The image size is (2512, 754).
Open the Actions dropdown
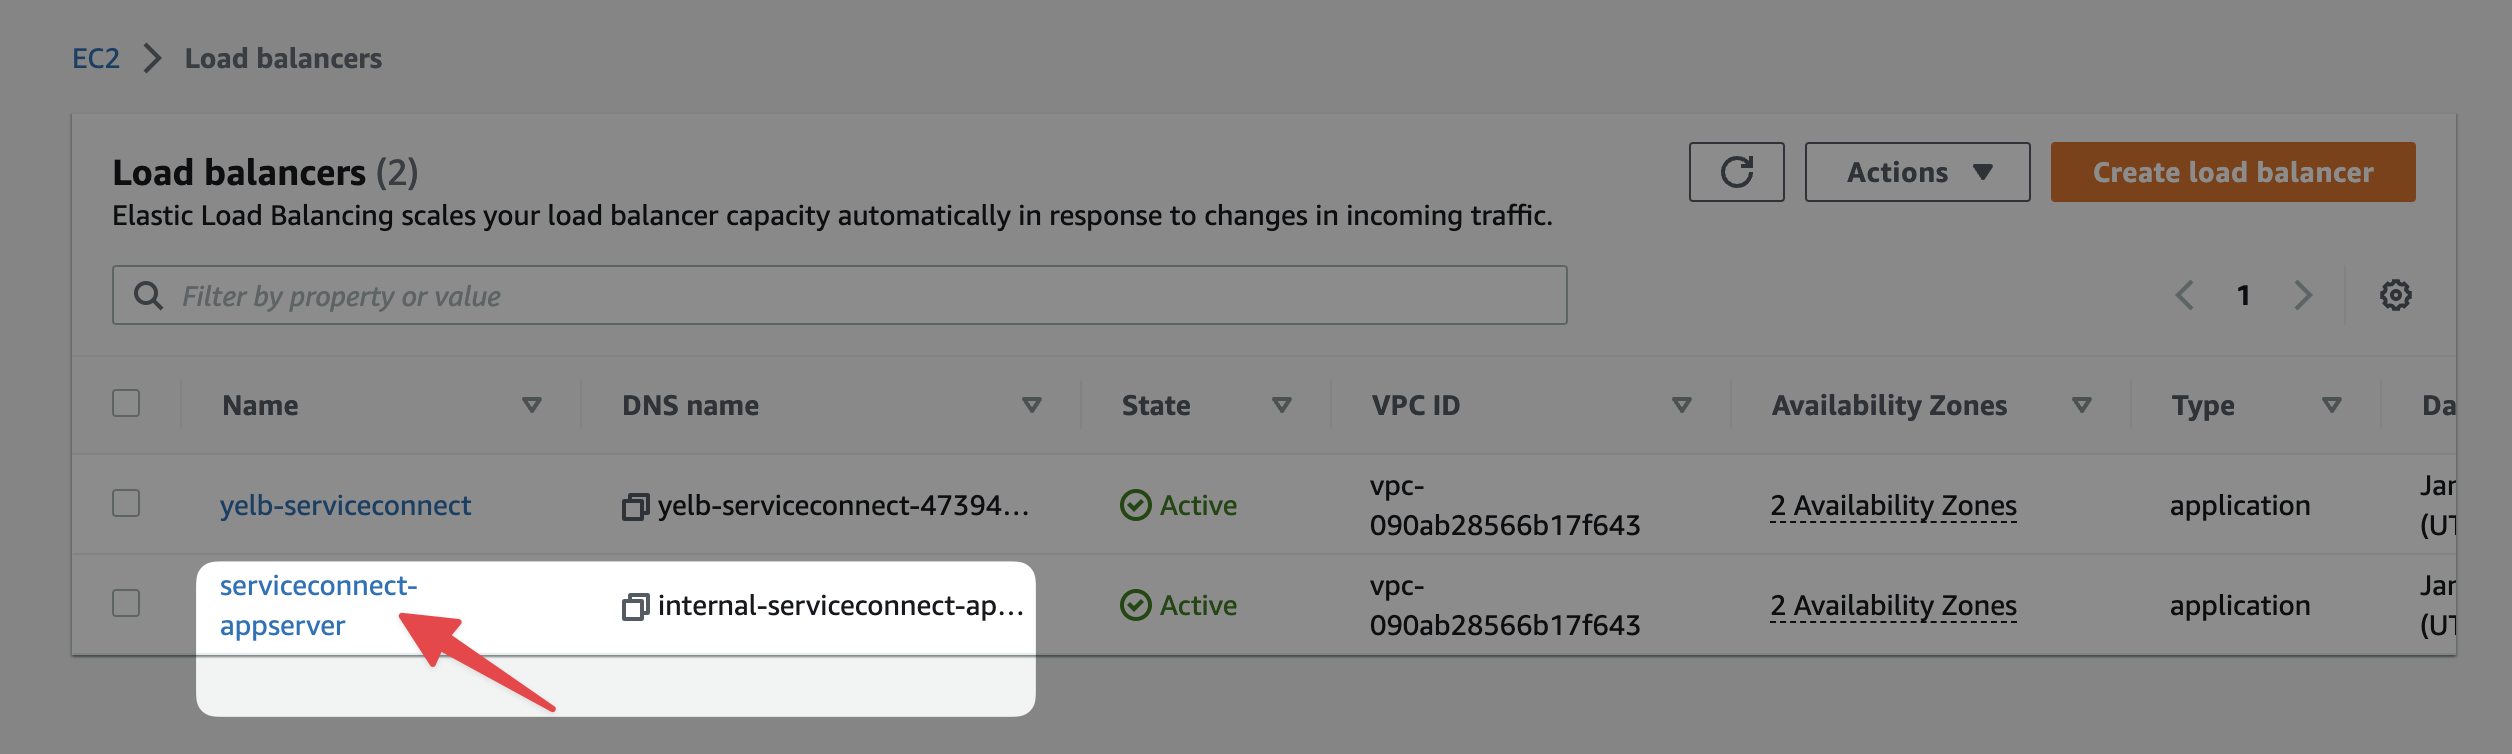click(1917, 172)
